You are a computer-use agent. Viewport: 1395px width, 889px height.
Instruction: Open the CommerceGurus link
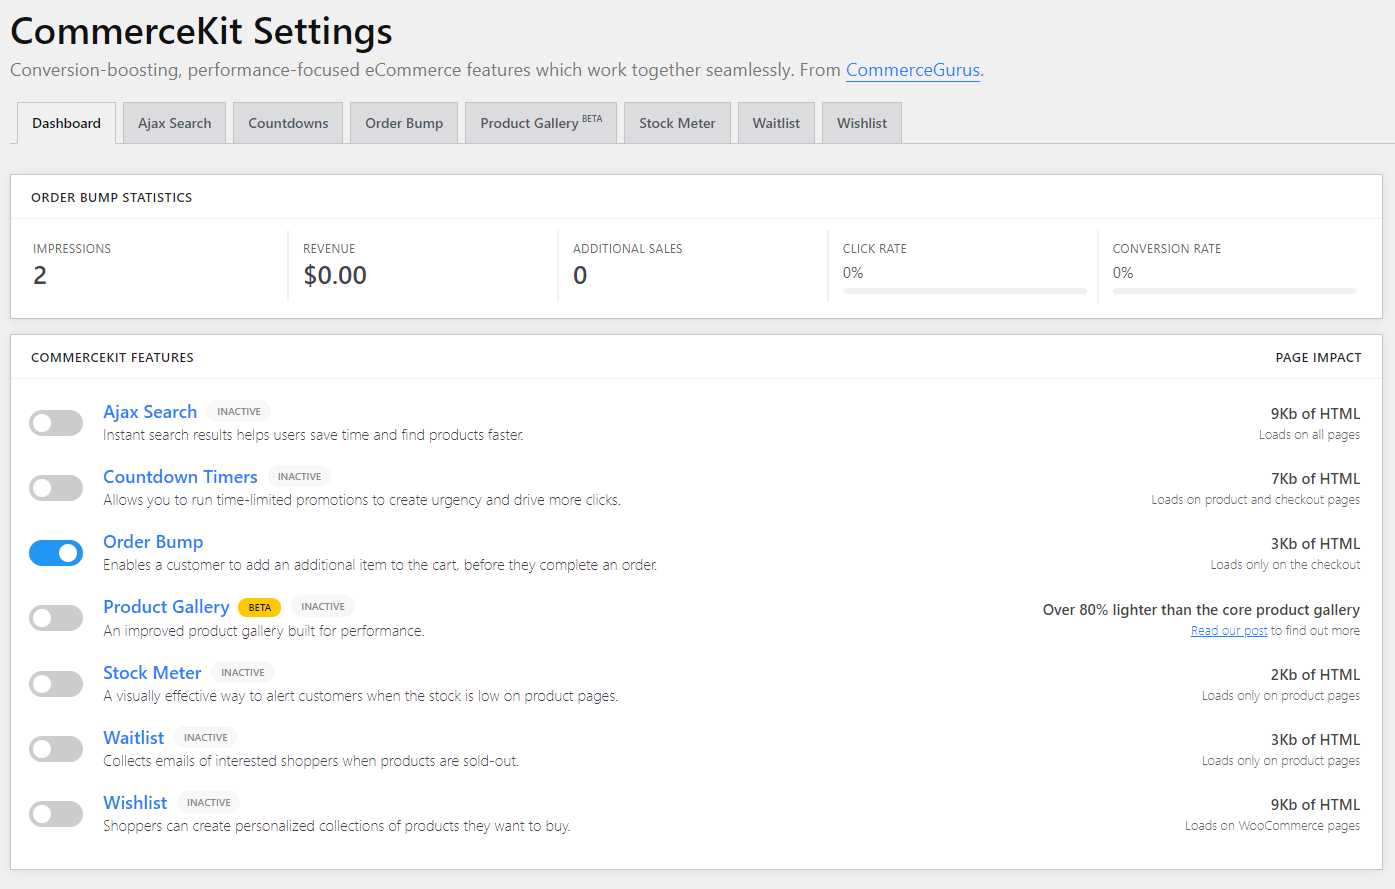pos(913,70)
